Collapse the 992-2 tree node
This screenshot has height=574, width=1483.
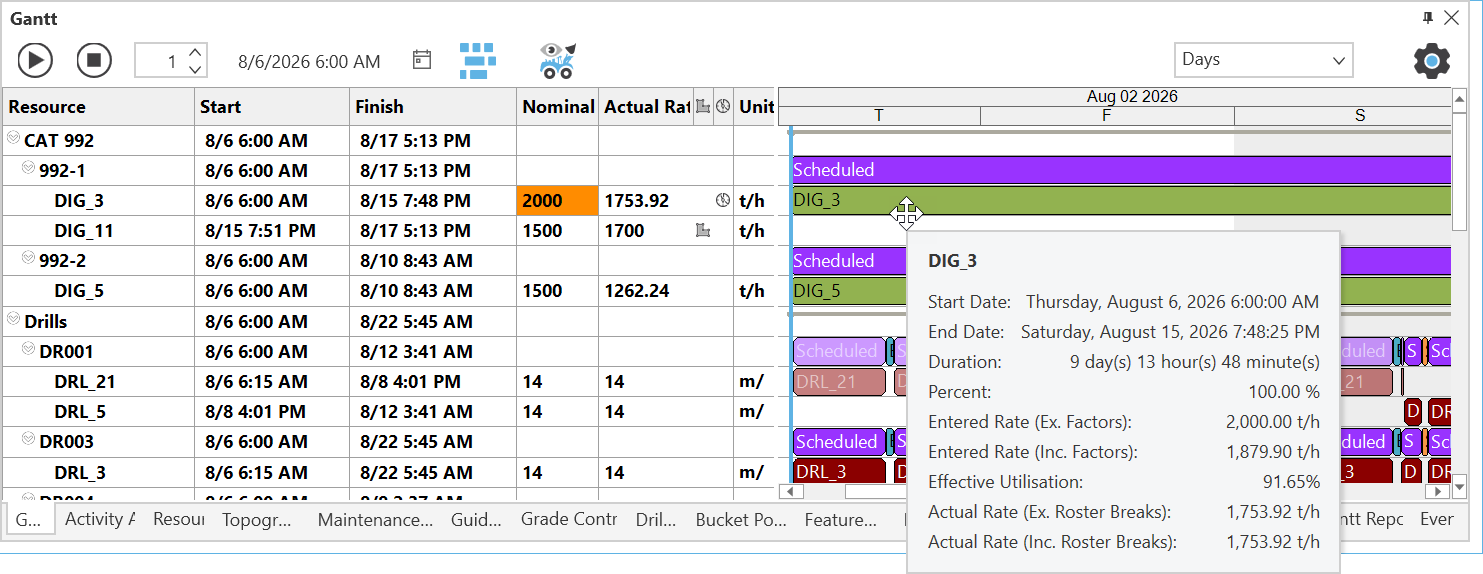click(29, 260)
